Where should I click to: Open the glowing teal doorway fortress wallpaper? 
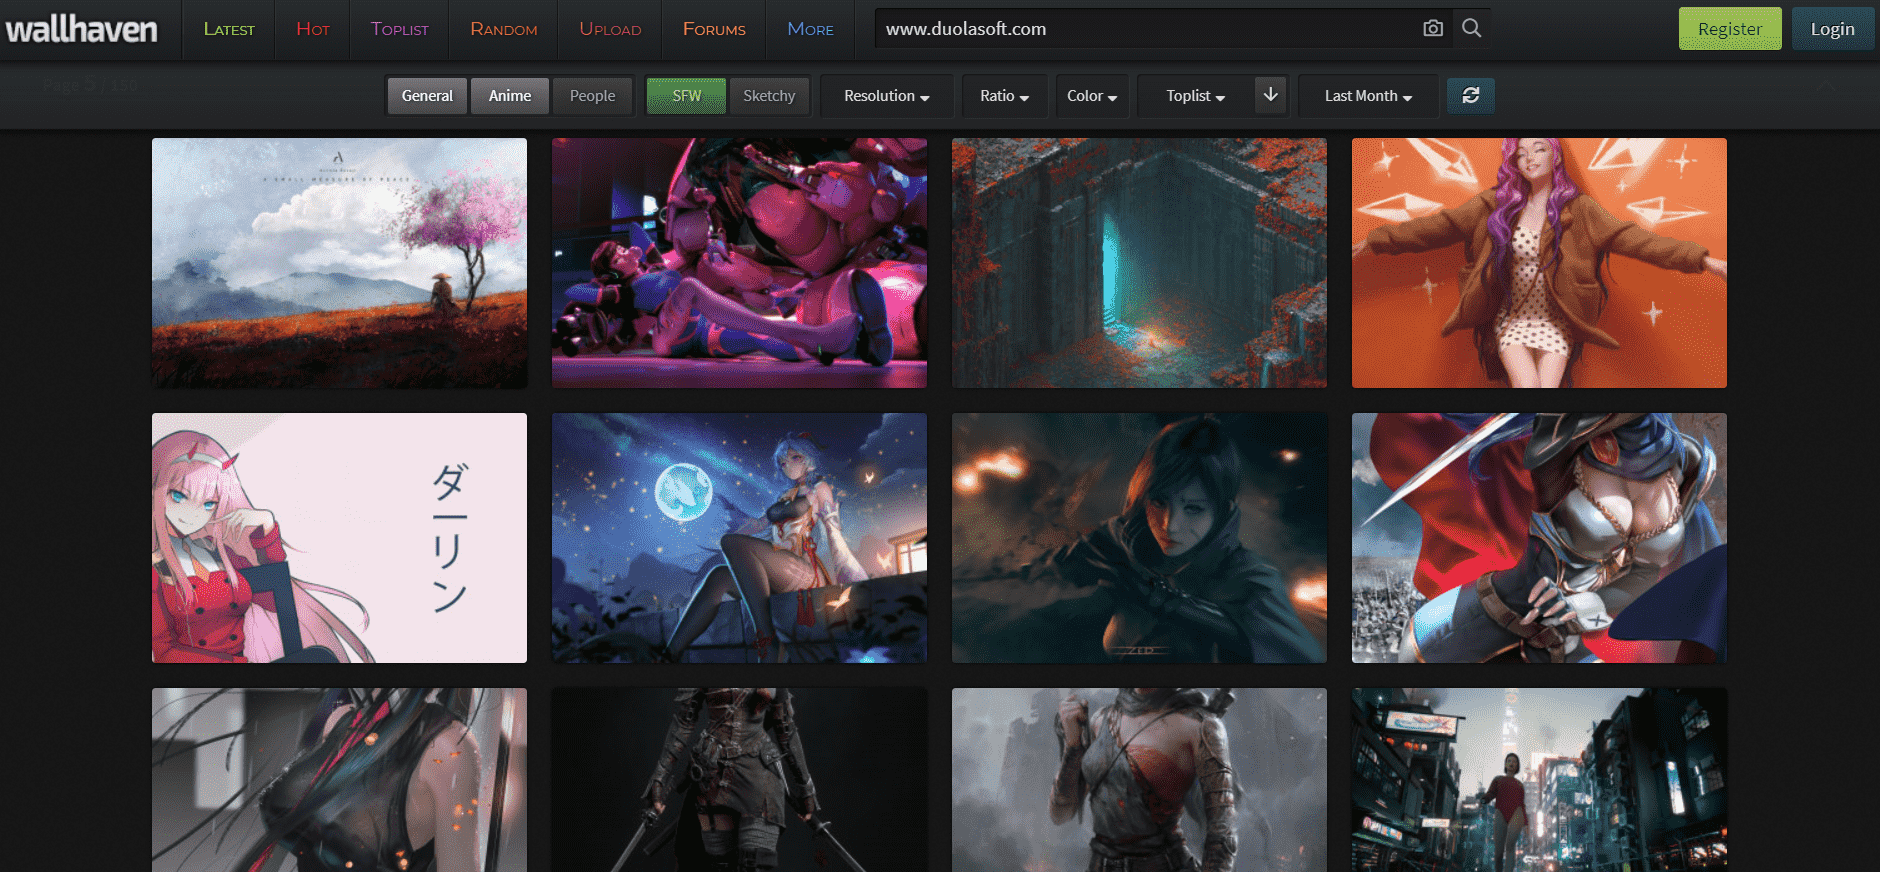point(1139,263)
